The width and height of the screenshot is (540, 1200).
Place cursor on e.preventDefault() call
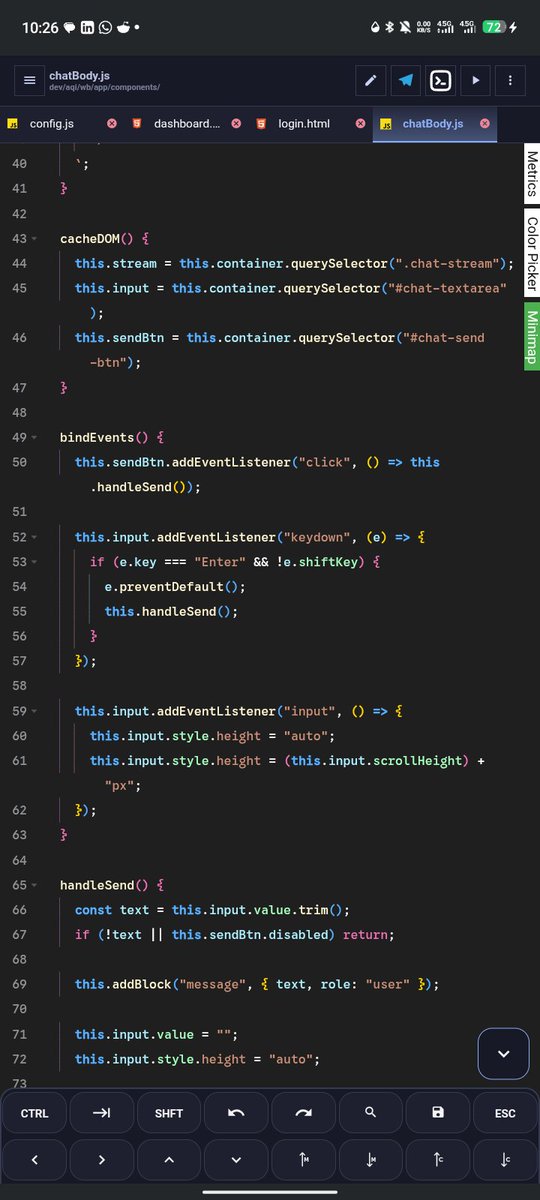tap(175, 587)
